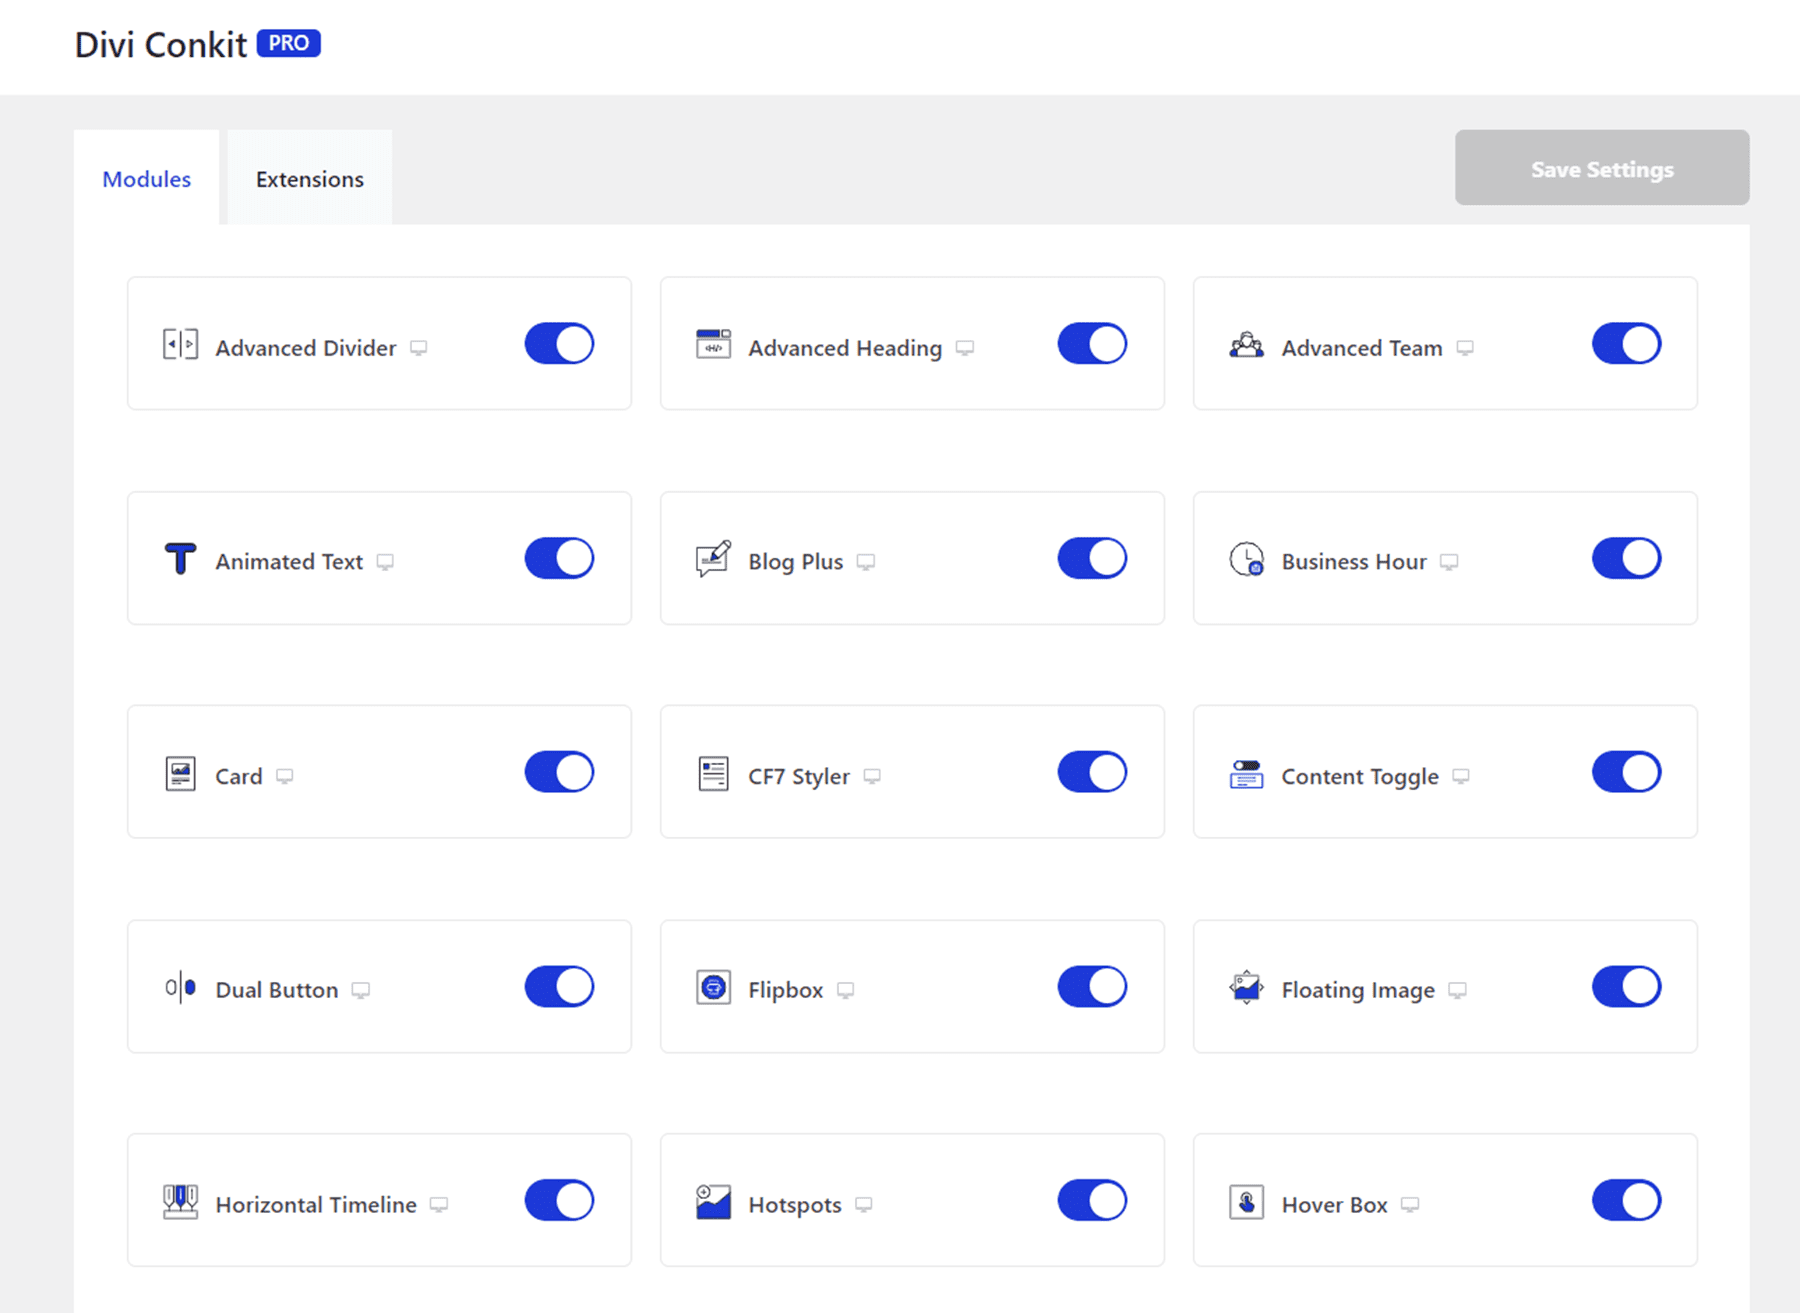Select the Card module icon
This screenshot has height=1313, width=1800.
pyautogui.click(x=180, y=772)
